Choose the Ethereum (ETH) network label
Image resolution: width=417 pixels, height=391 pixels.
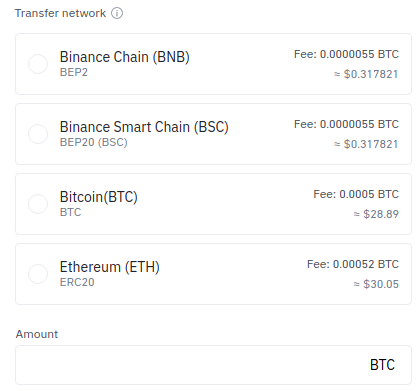[x=110, y=267]
